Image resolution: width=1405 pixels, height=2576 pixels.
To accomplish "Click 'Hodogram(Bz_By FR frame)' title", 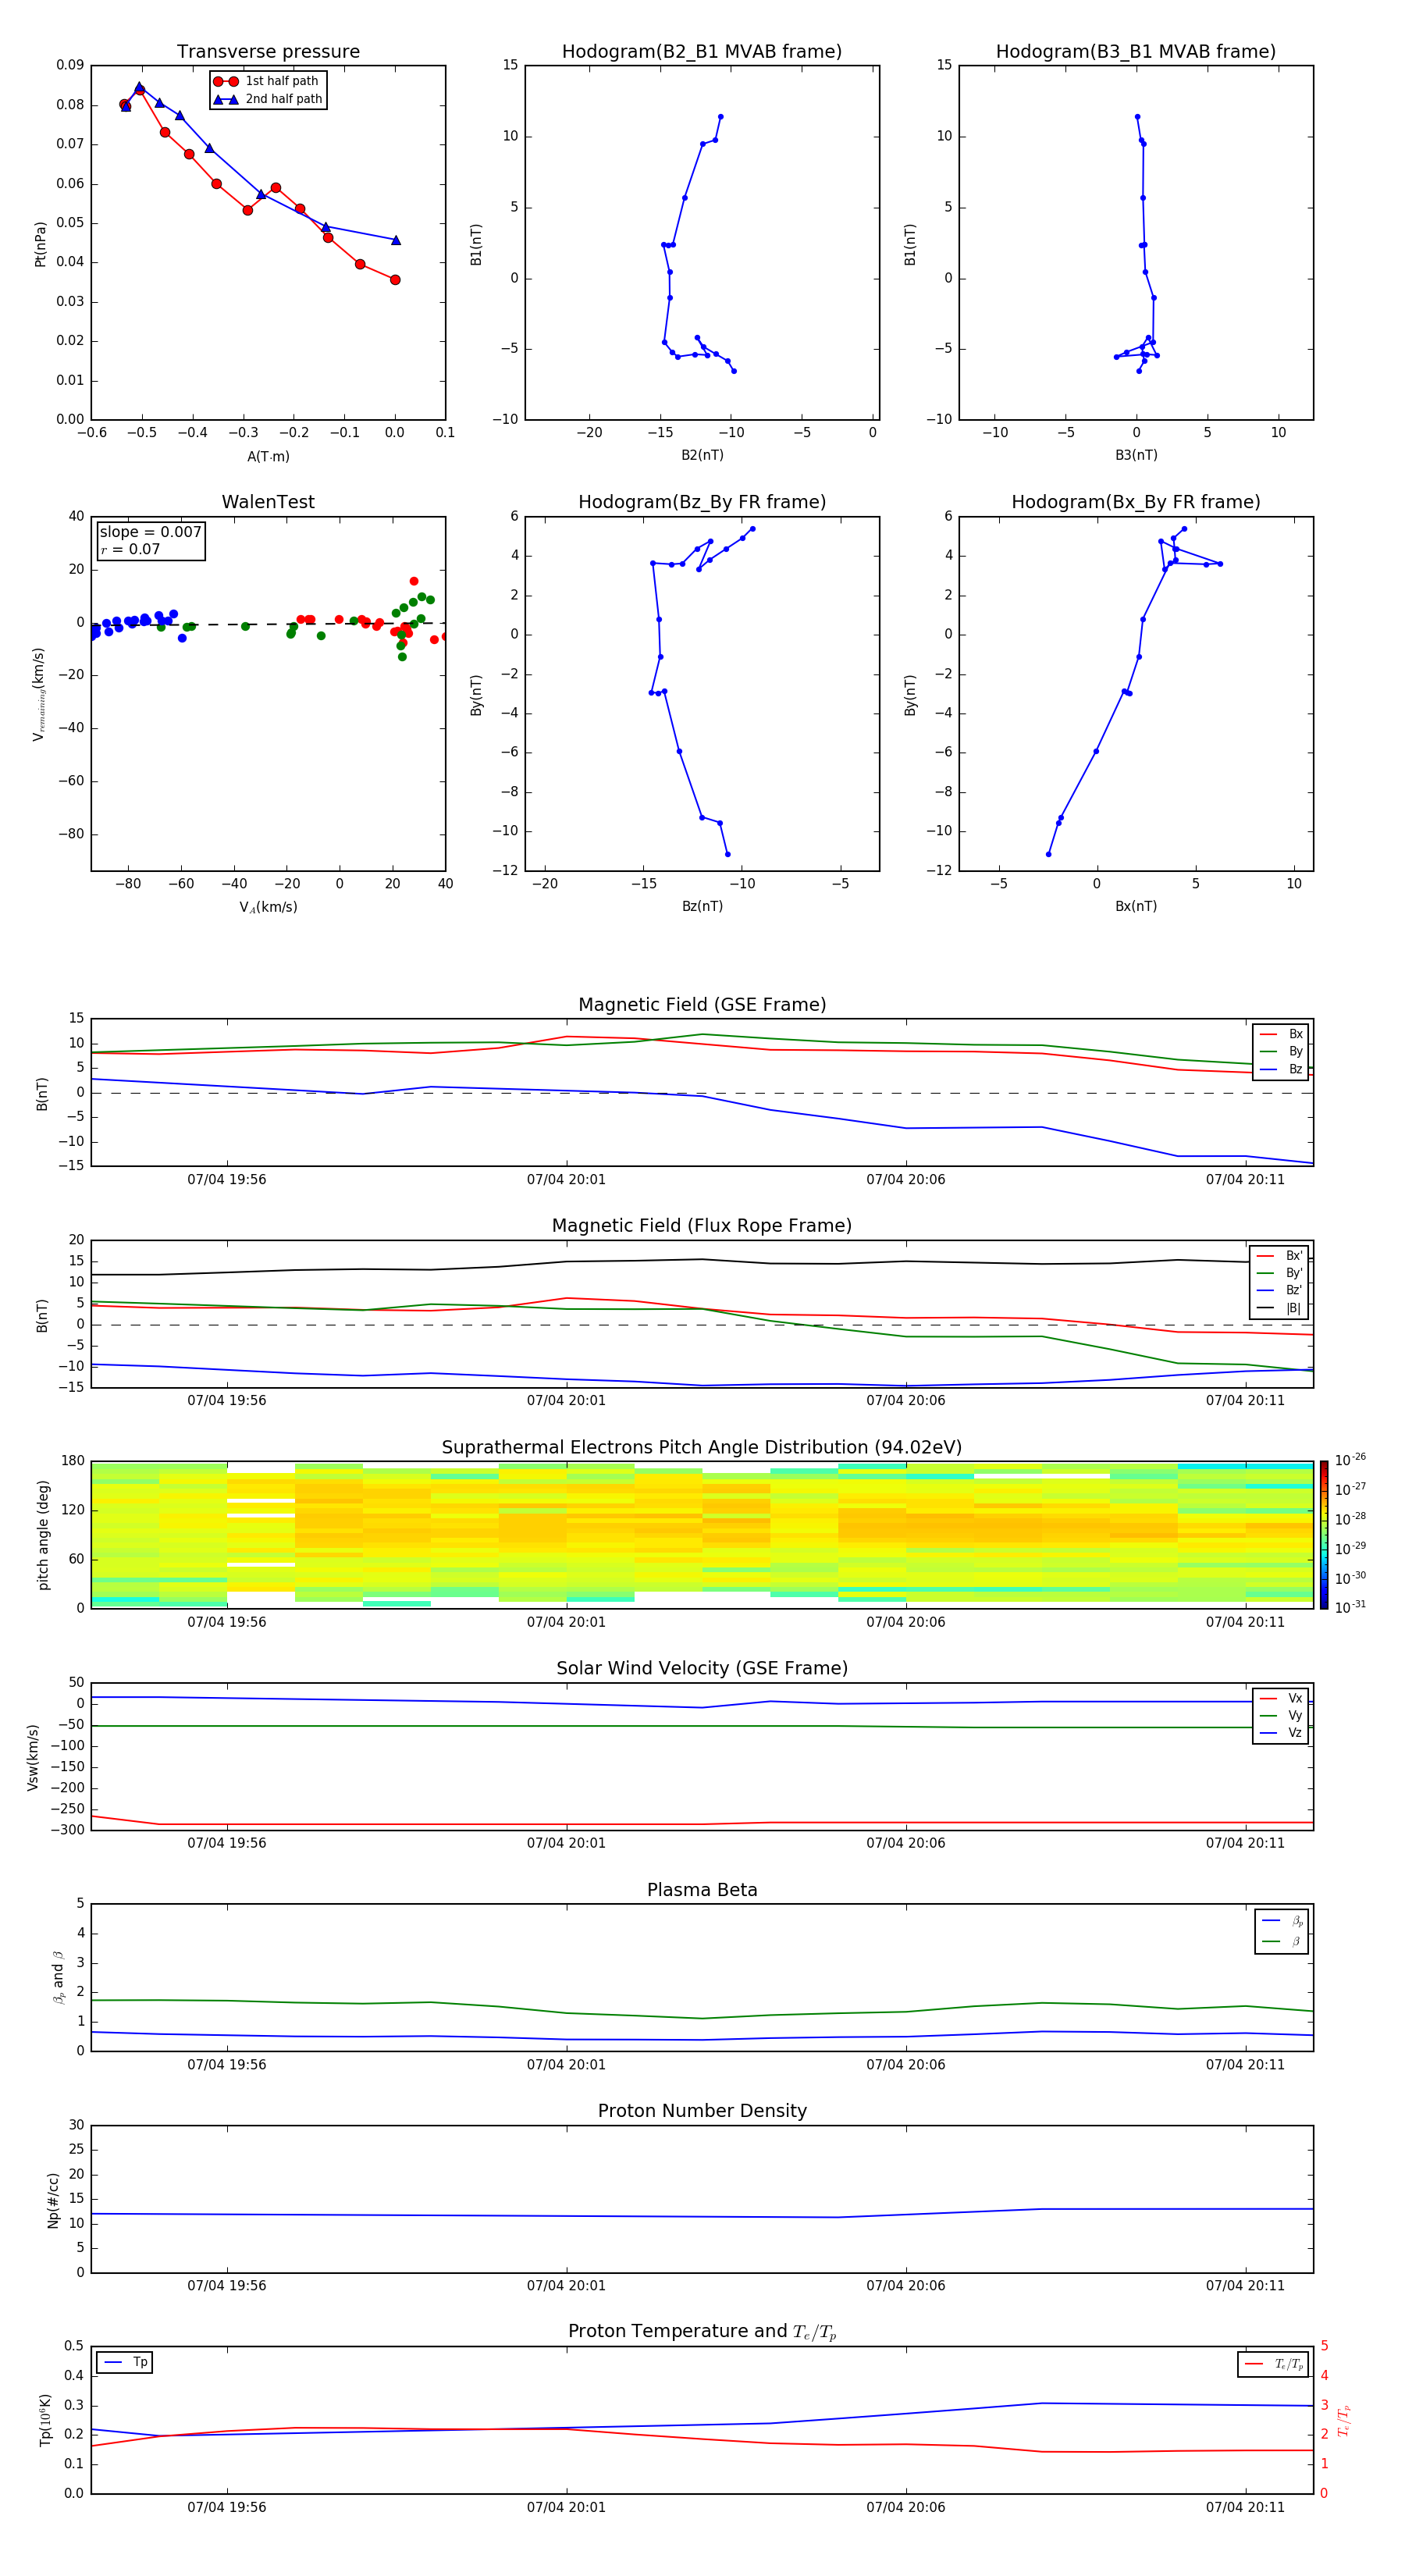I will 702,502.
